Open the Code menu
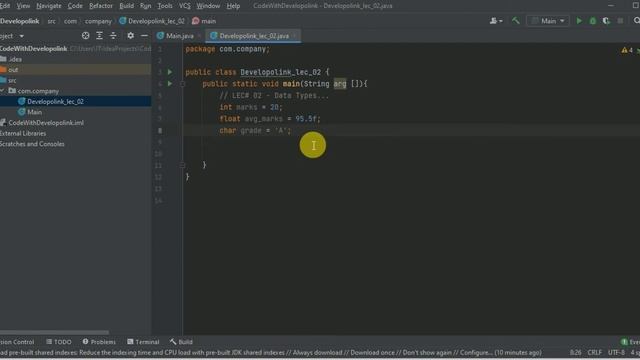Screen dimensions: 640x360 [x=75, y=6]
